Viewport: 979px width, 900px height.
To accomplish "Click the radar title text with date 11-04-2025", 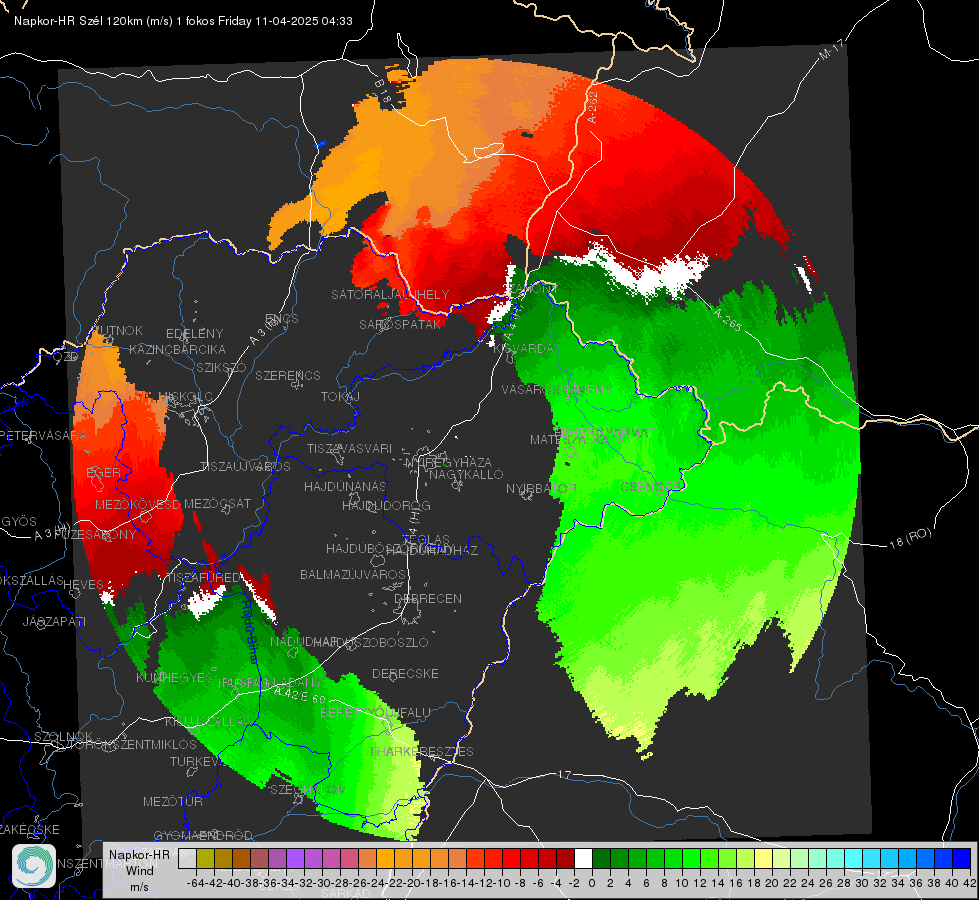I will tap(184, 21).
